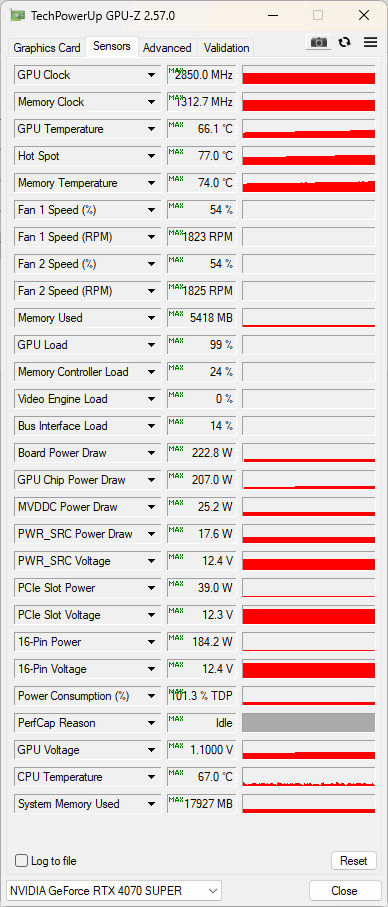The width and height of the screenshot is (388, 907).
Task: Click the 1312.7 MHz Memory Clock value
Action: tap(201, 102)
